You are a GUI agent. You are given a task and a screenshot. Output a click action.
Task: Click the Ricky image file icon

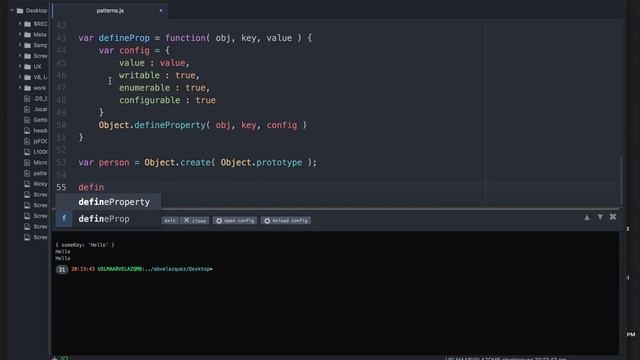[27, 184]
